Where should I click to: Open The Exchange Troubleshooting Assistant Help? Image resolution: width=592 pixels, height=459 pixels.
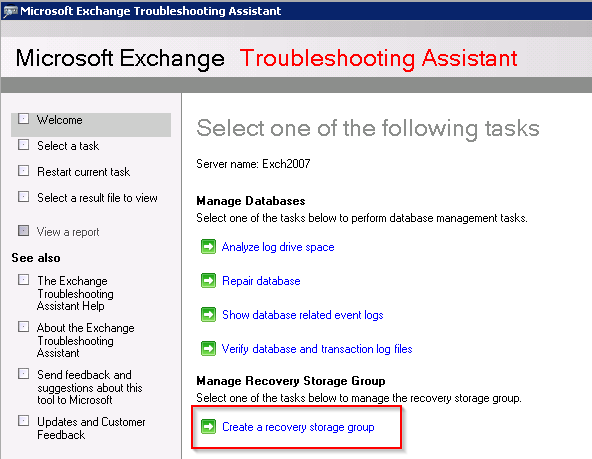click(75, 293)
